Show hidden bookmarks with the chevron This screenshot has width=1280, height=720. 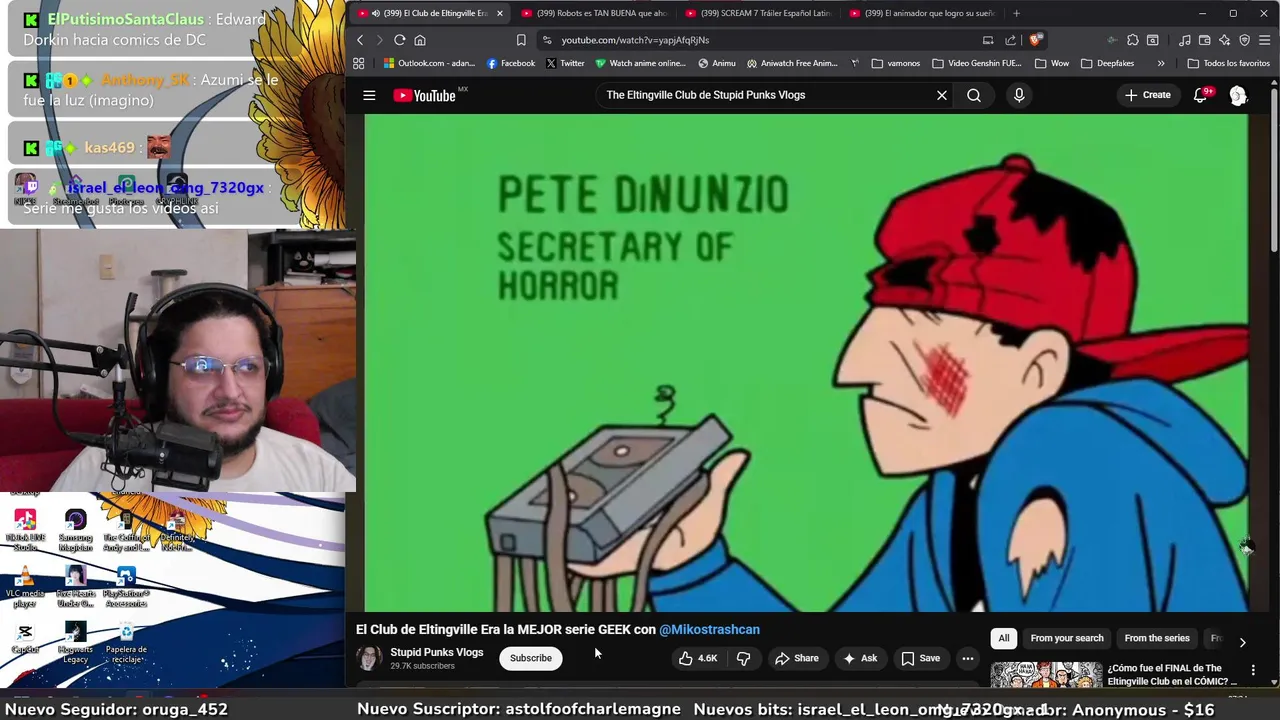1161,63
